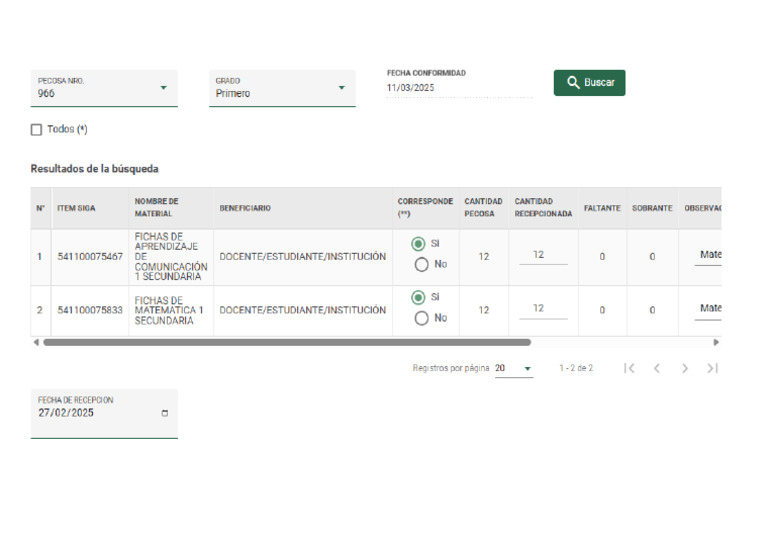Edit Cantidad Recepcionada for row 1
This screenshot has height=543, width=768.
542,256
